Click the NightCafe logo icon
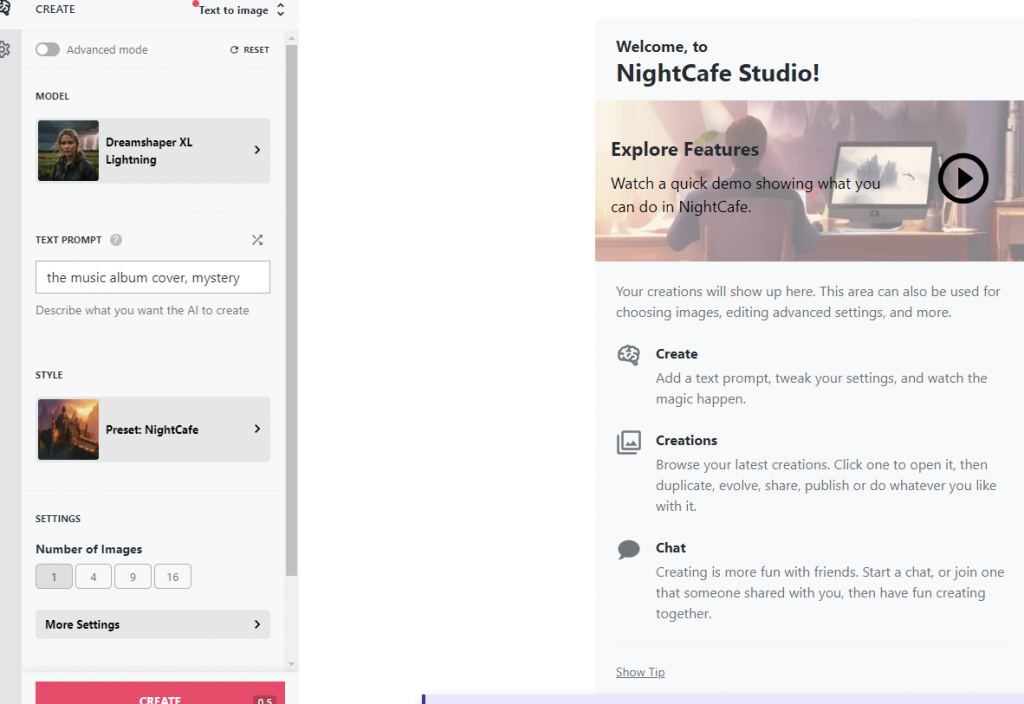The image size is (1024, 704). [x=4, y=9]
